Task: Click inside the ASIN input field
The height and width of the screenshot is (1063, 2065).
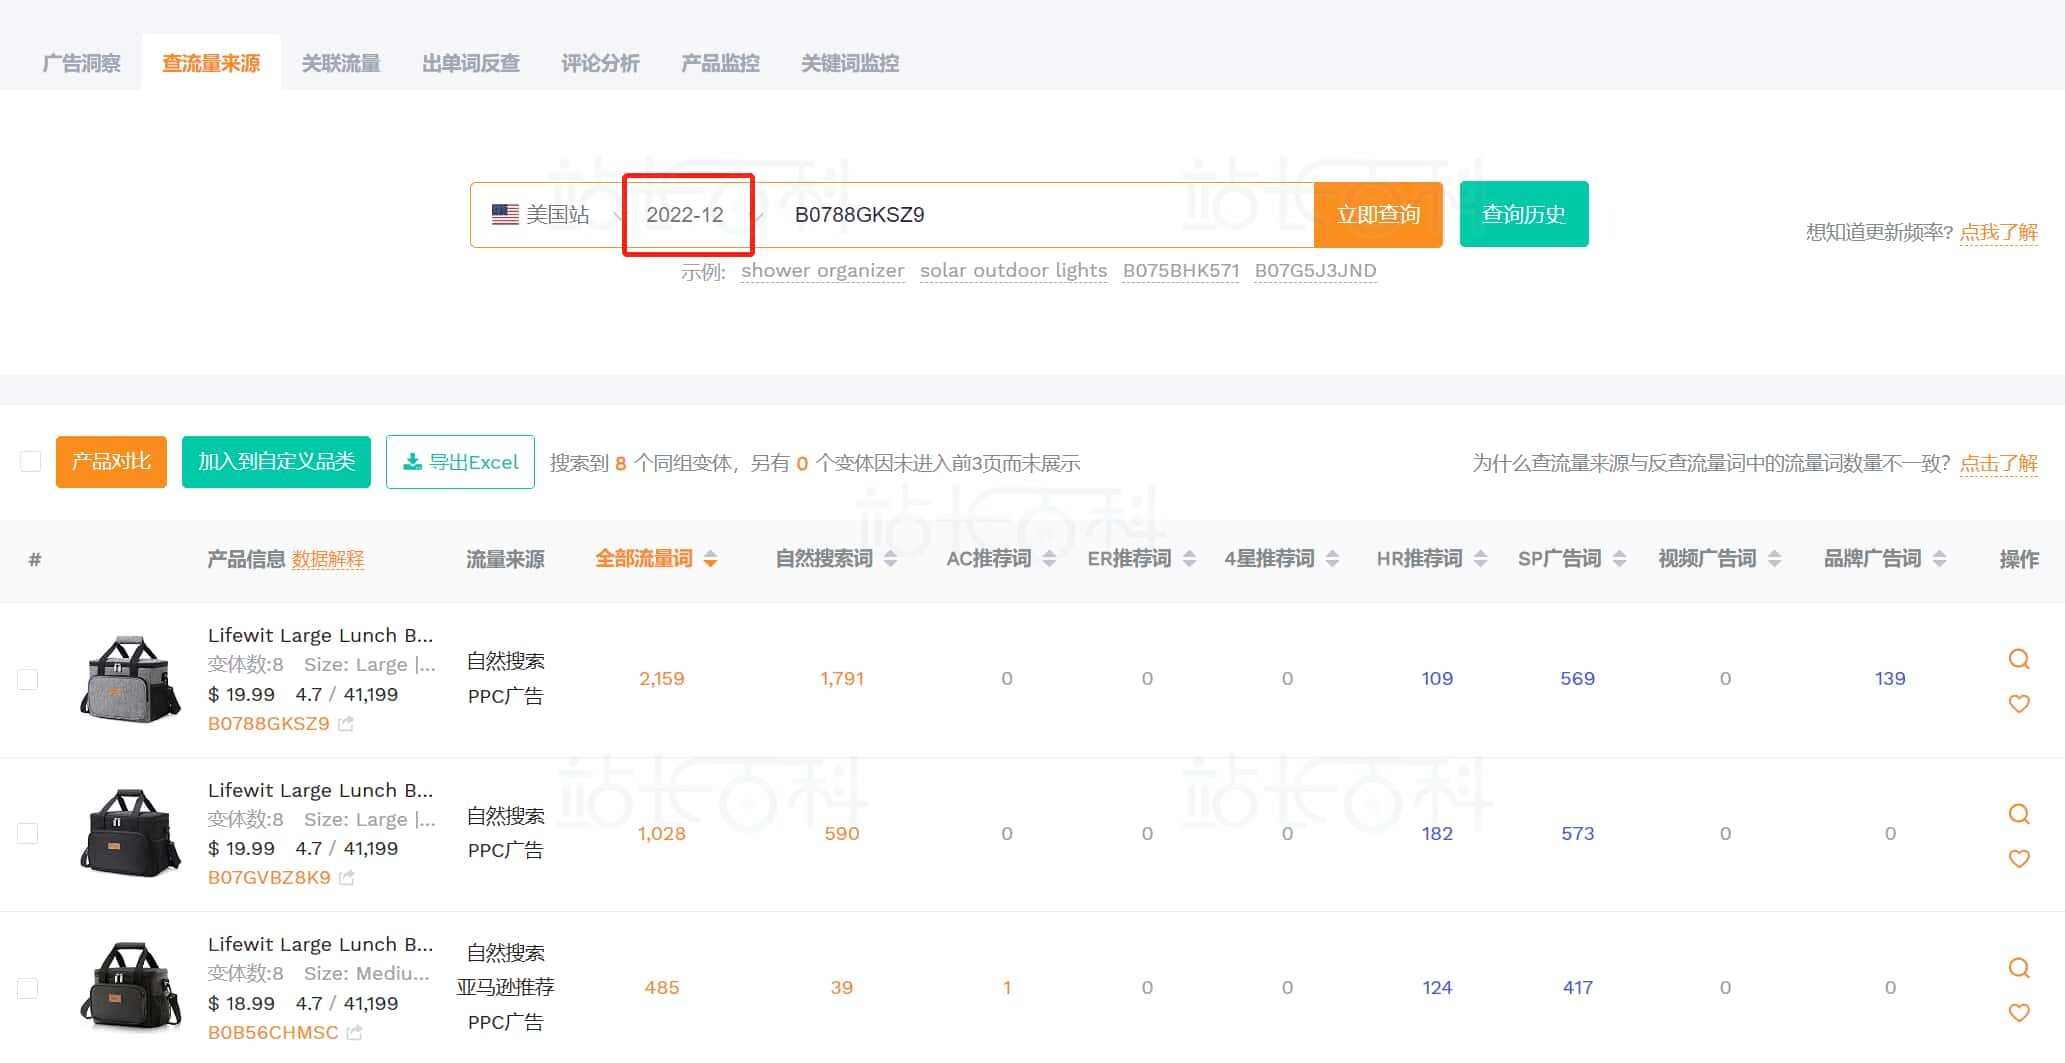Action: (x=1030, y=213)
